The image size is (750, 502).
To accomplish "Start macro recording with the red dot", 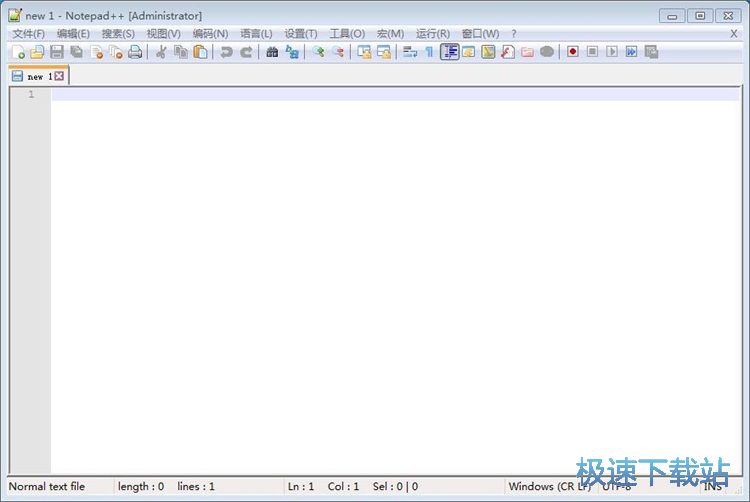I will coord(573,52).
